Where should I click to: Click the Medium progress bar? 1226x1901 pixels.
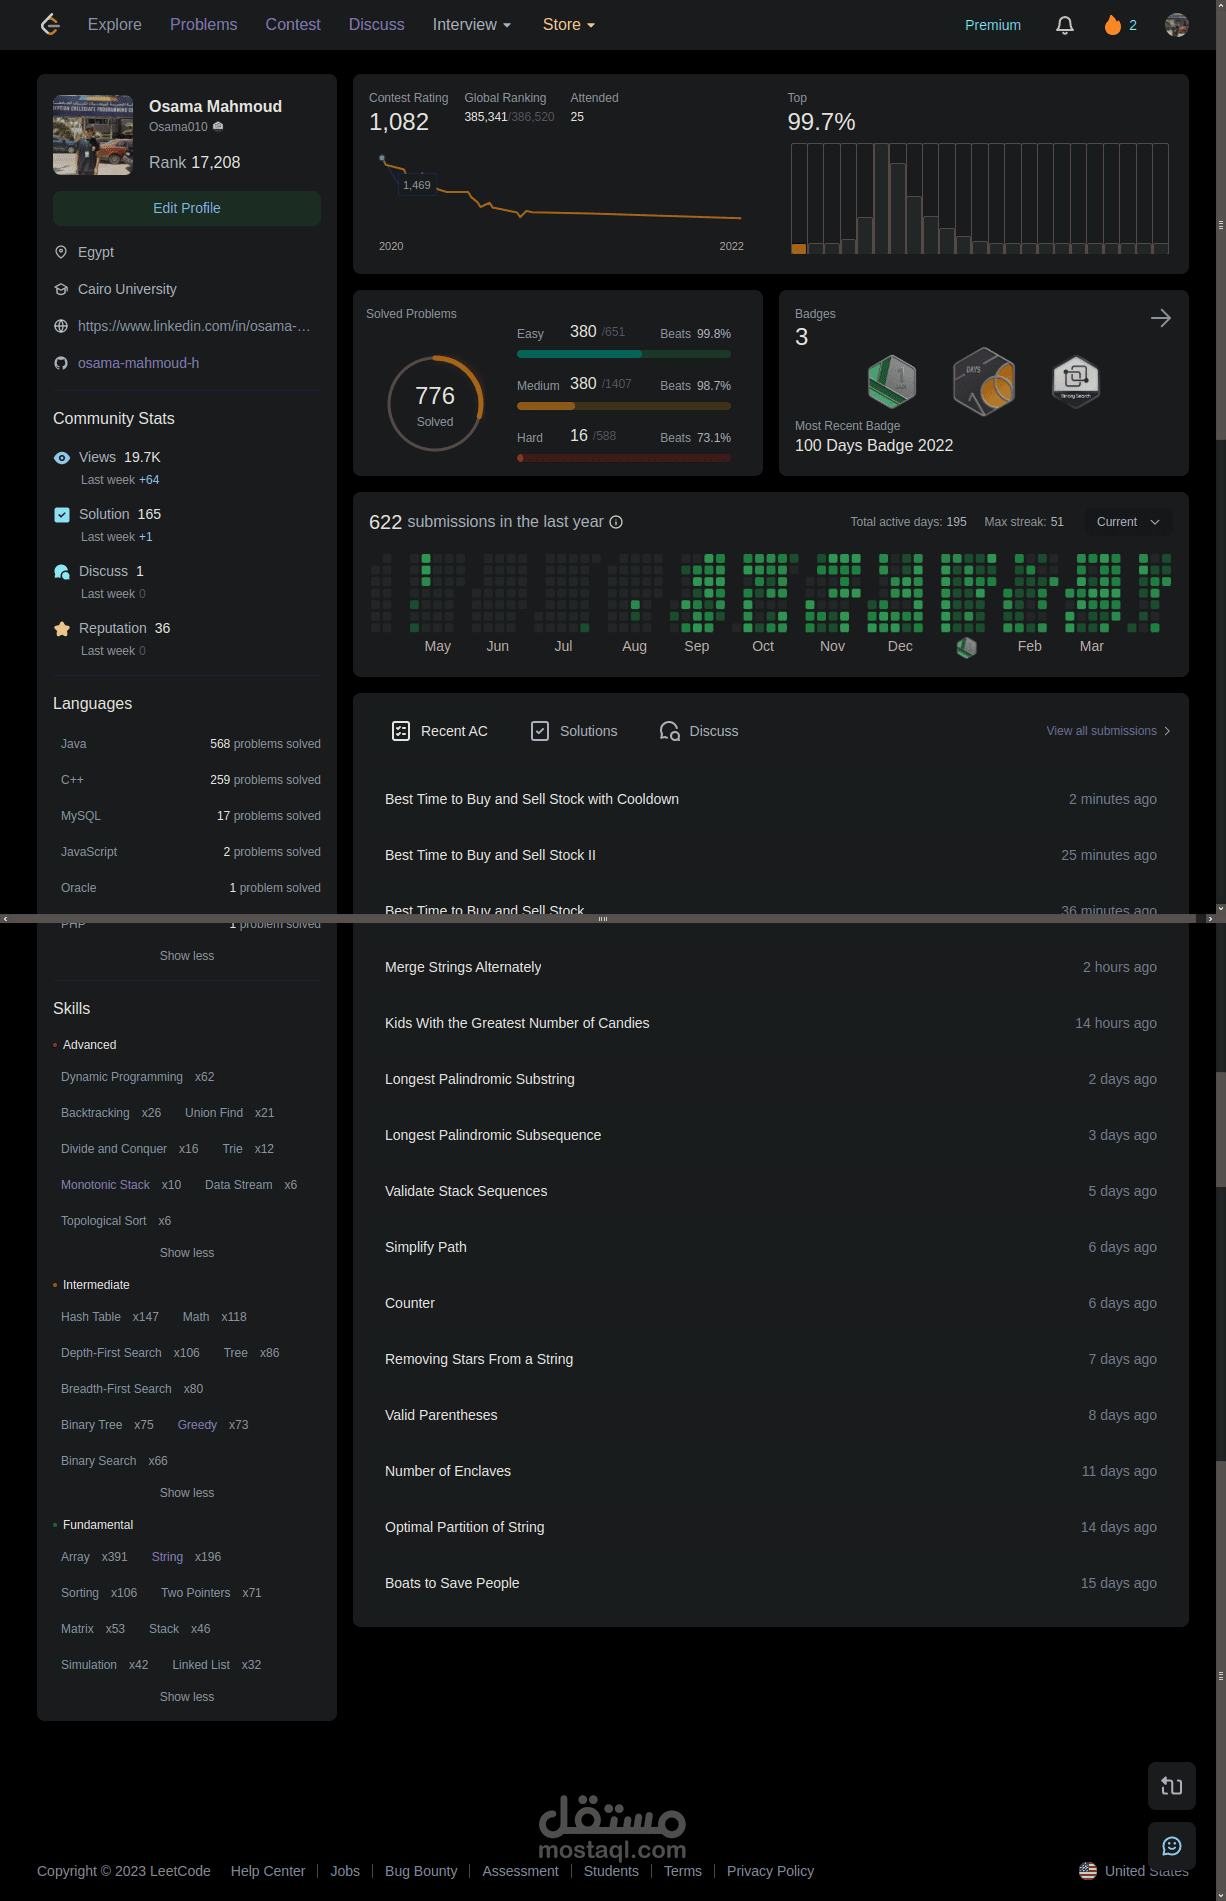pyautogui.click(x=624, y=406)
